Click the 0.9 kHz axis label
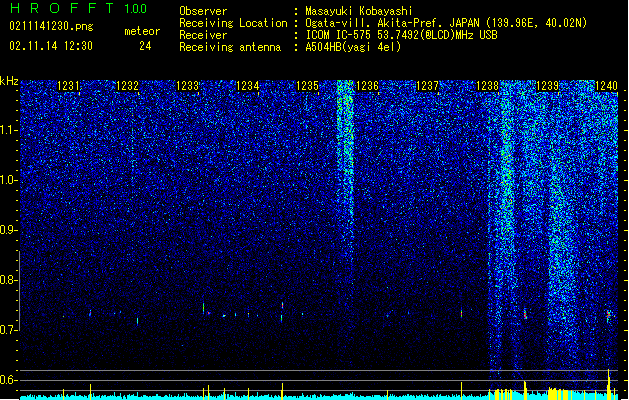Screen dimensions: 629x400 click(8, 230)
